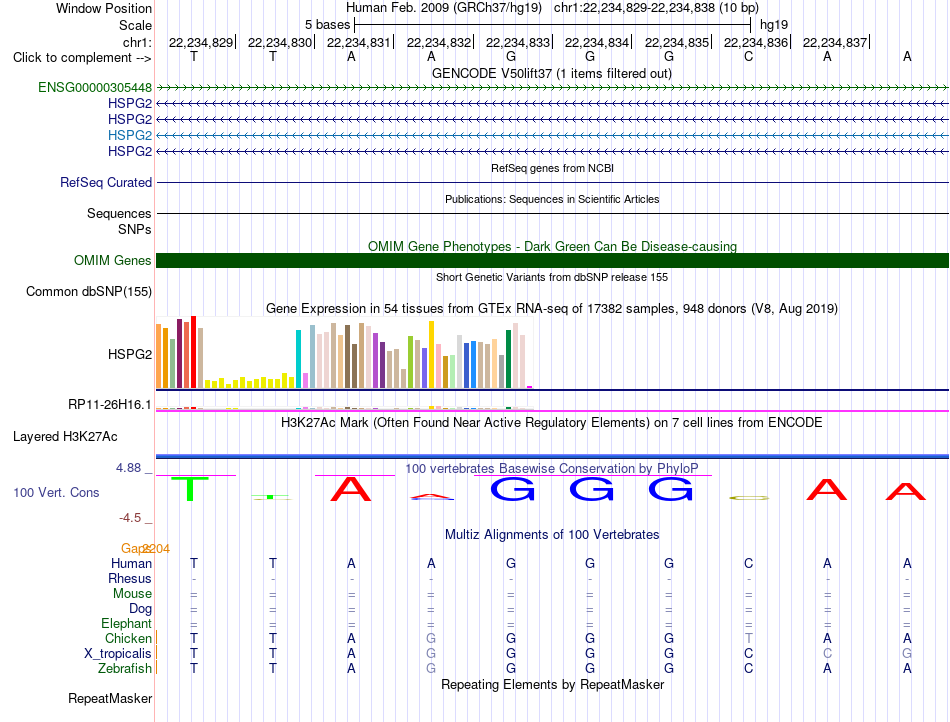Viewport: 950px width, 722px height.
Task: Open '100 vertebrates Basewise Conservation by PhyloP' title
Action: [x=552, y=469]
